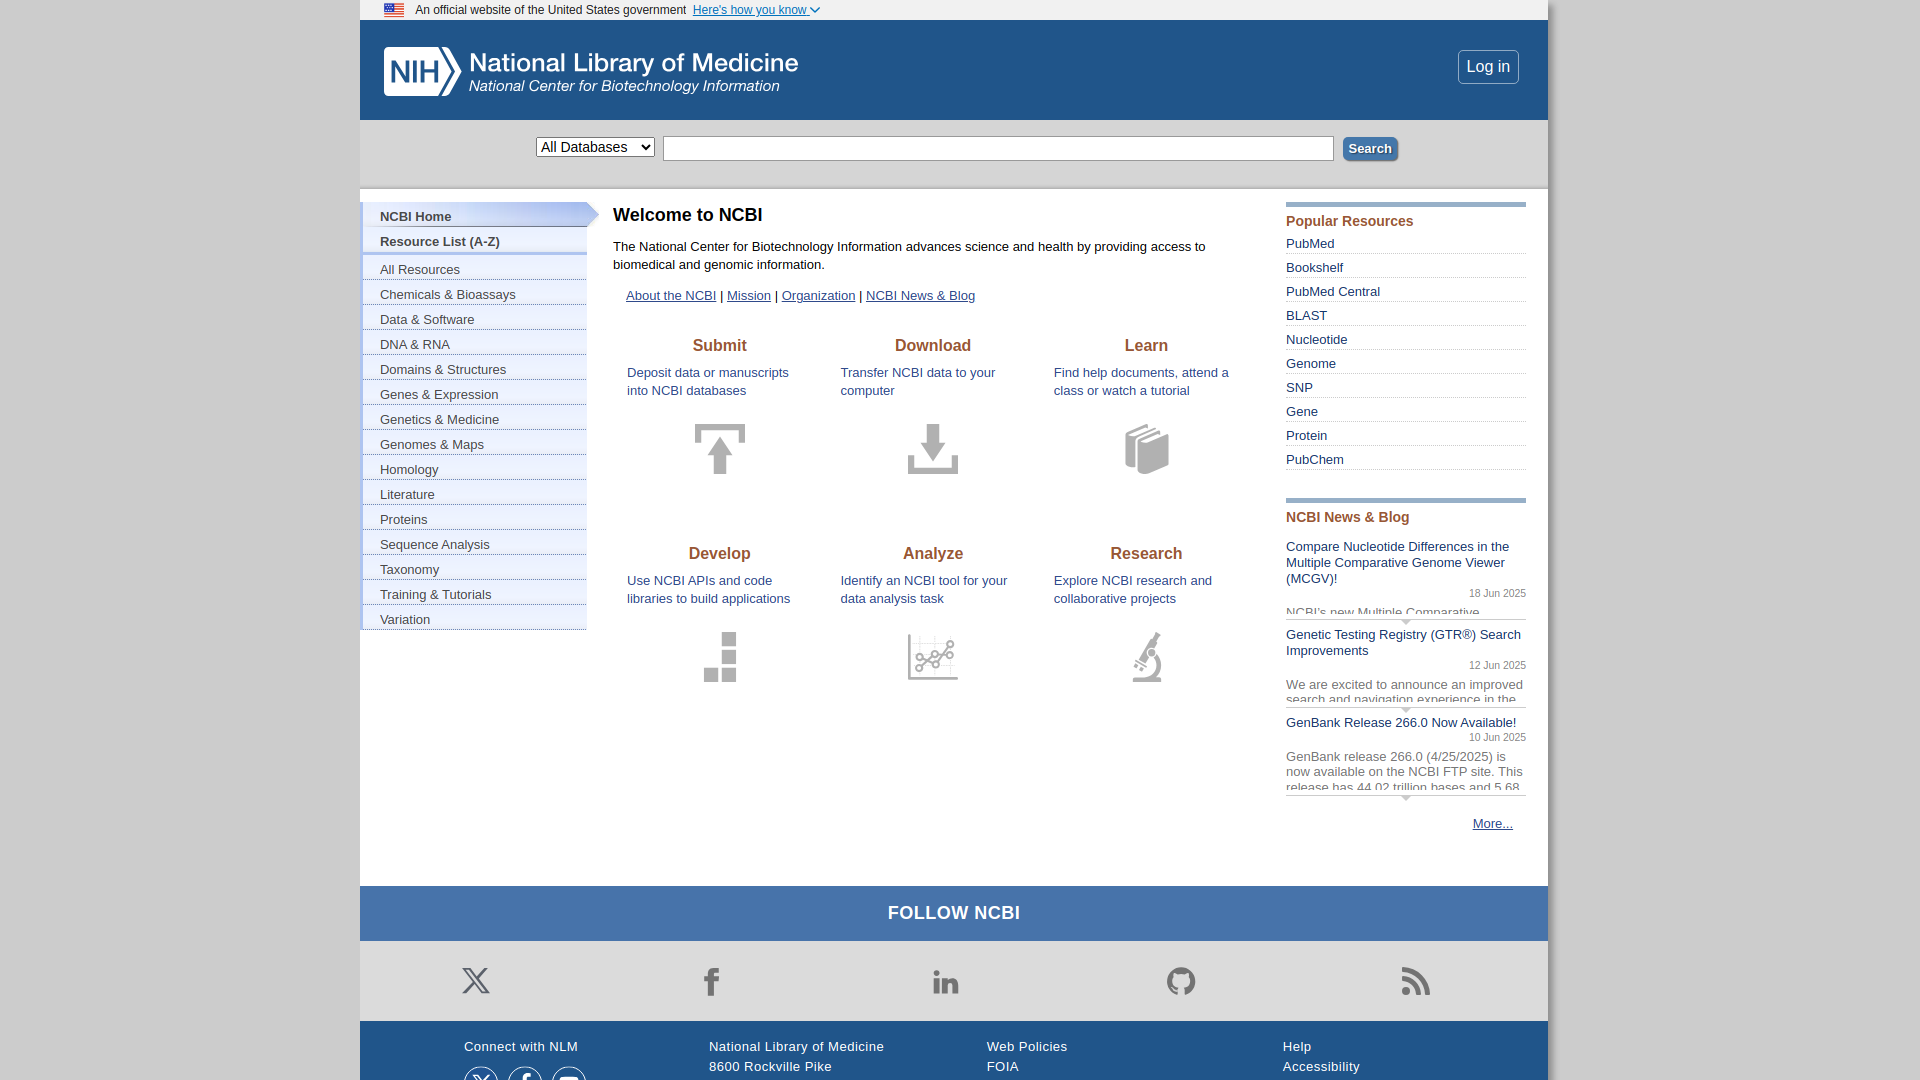Open Nucleotide from Popular Resources
Image resolution: width=1920 pixels, height=1080 pixels.
coord(1316,340)
